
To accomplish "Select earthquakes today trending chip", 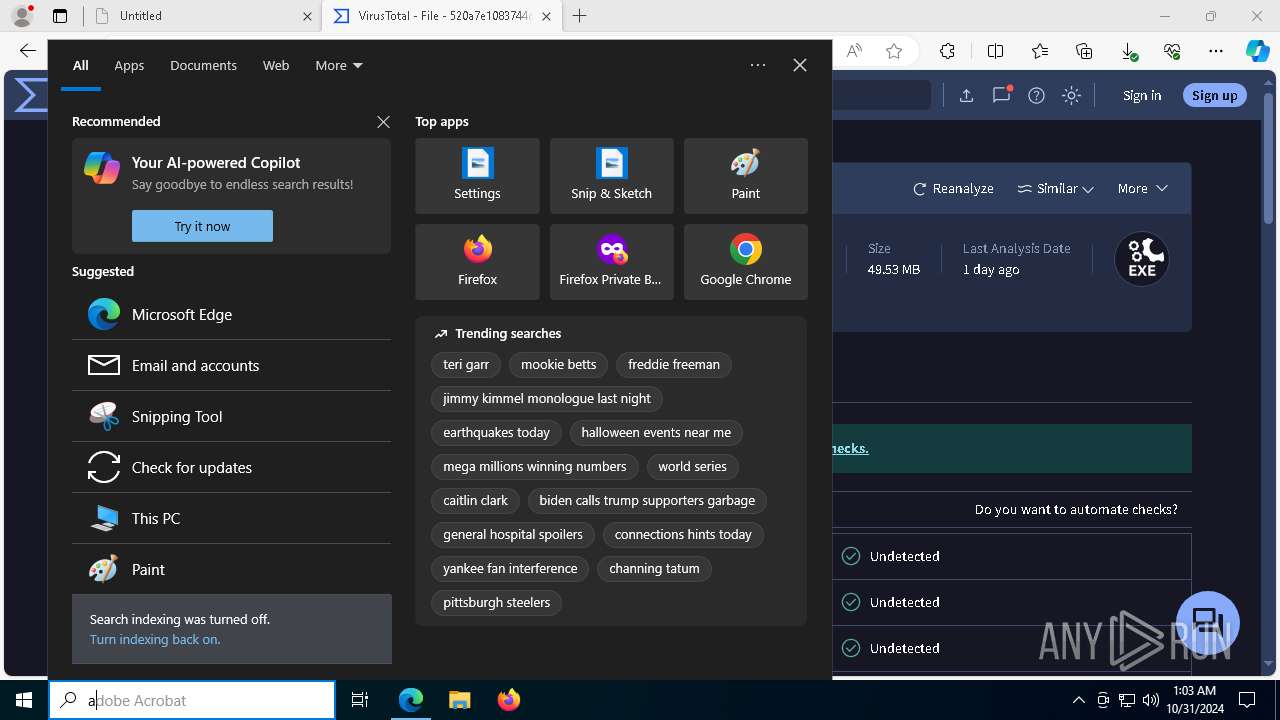I will tap(496, 433).
